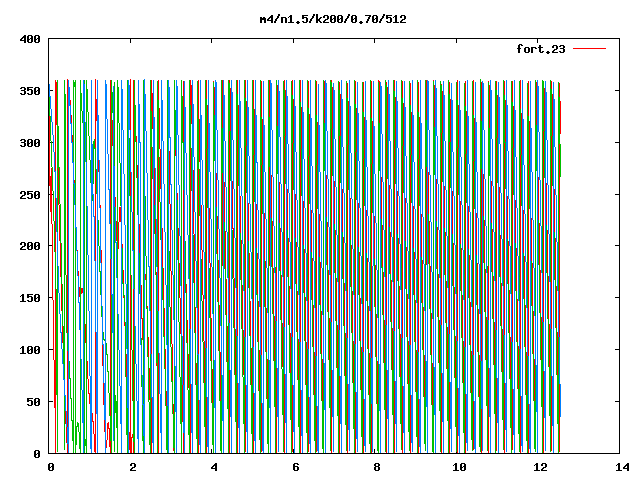Click y-axis label 350
The height and width of the screenshot is (480, 640).
point(30,91)
